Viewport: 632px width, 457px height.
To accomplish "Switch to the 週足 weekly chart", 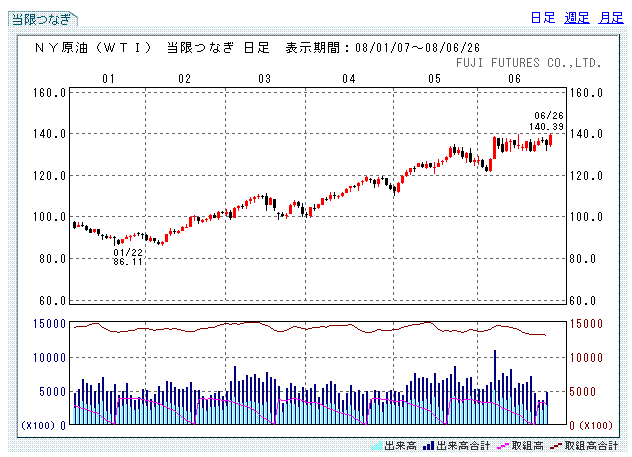I will (577, 18).
